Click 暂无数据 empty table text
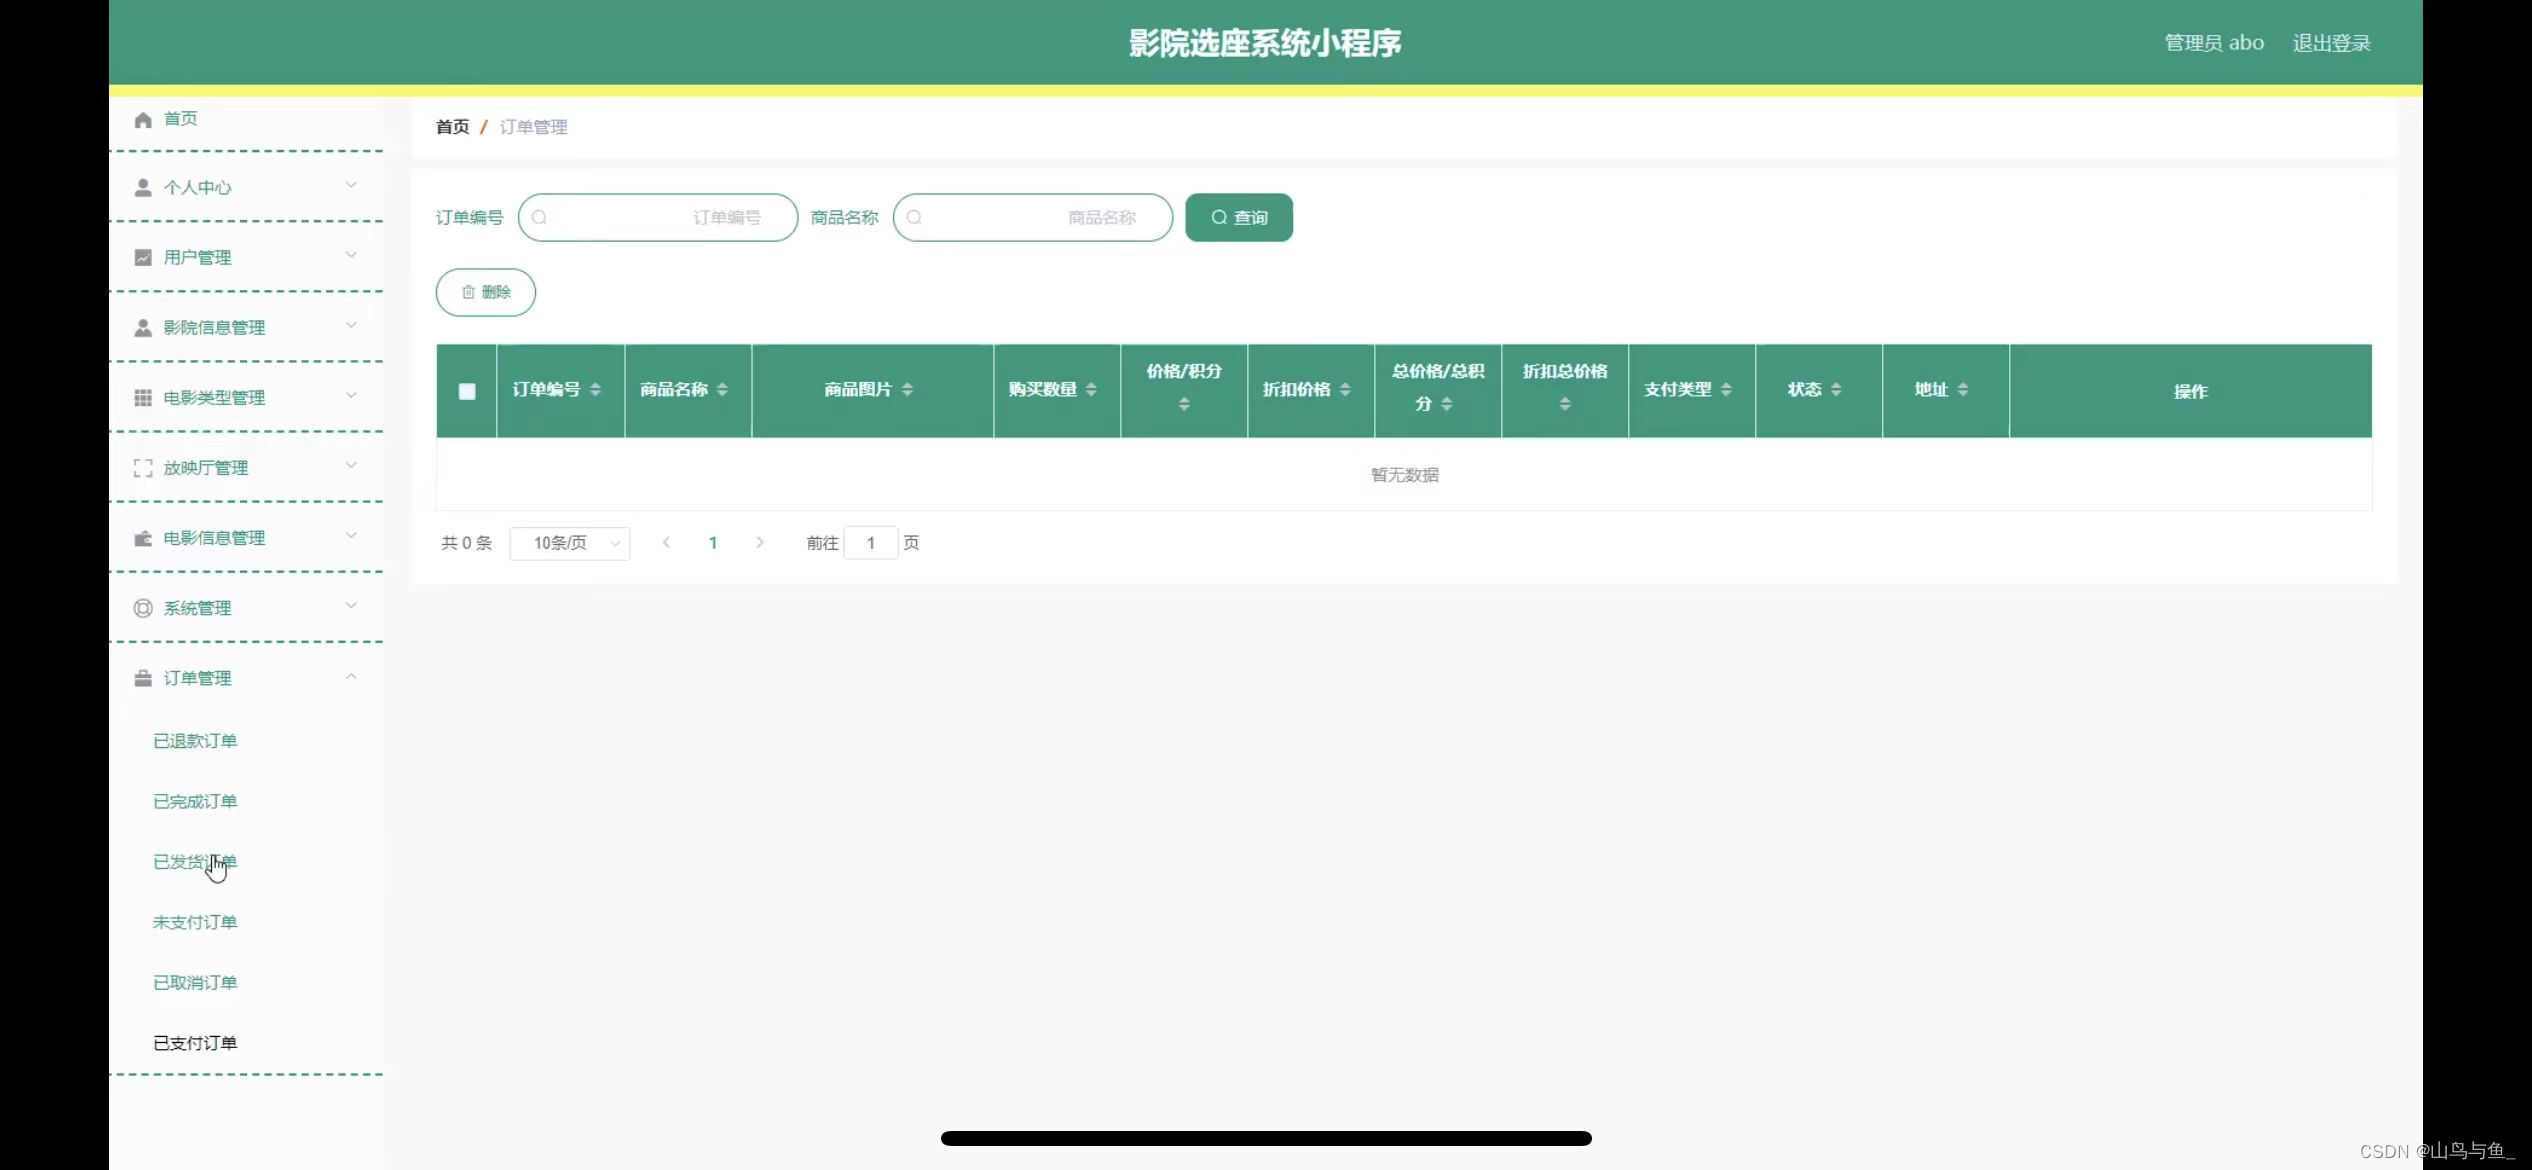This screenshot has width=2532, height=1170. click(x=1404, y=475)
